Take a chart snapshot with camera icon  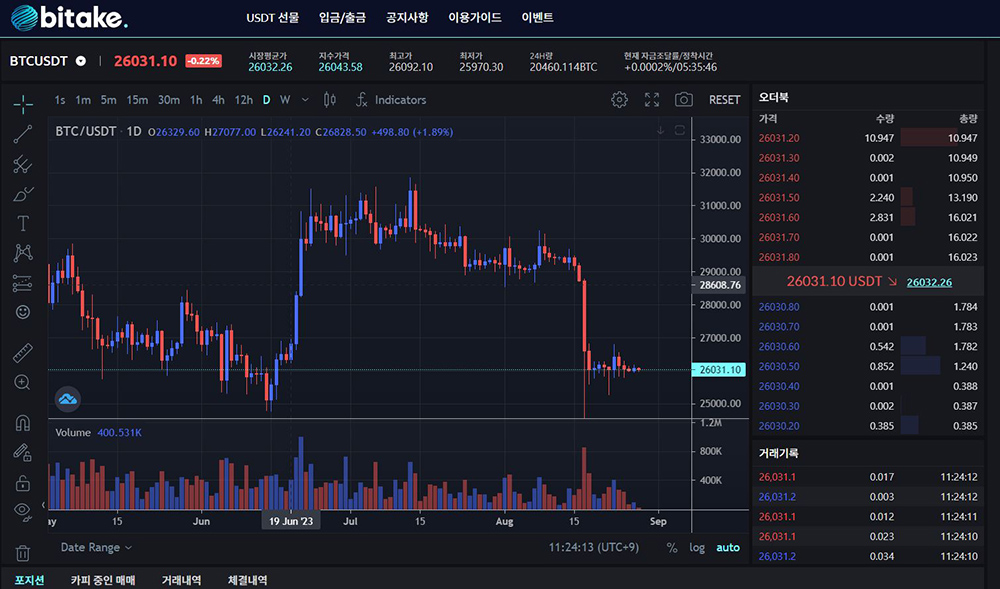click(x=684, y=100)
